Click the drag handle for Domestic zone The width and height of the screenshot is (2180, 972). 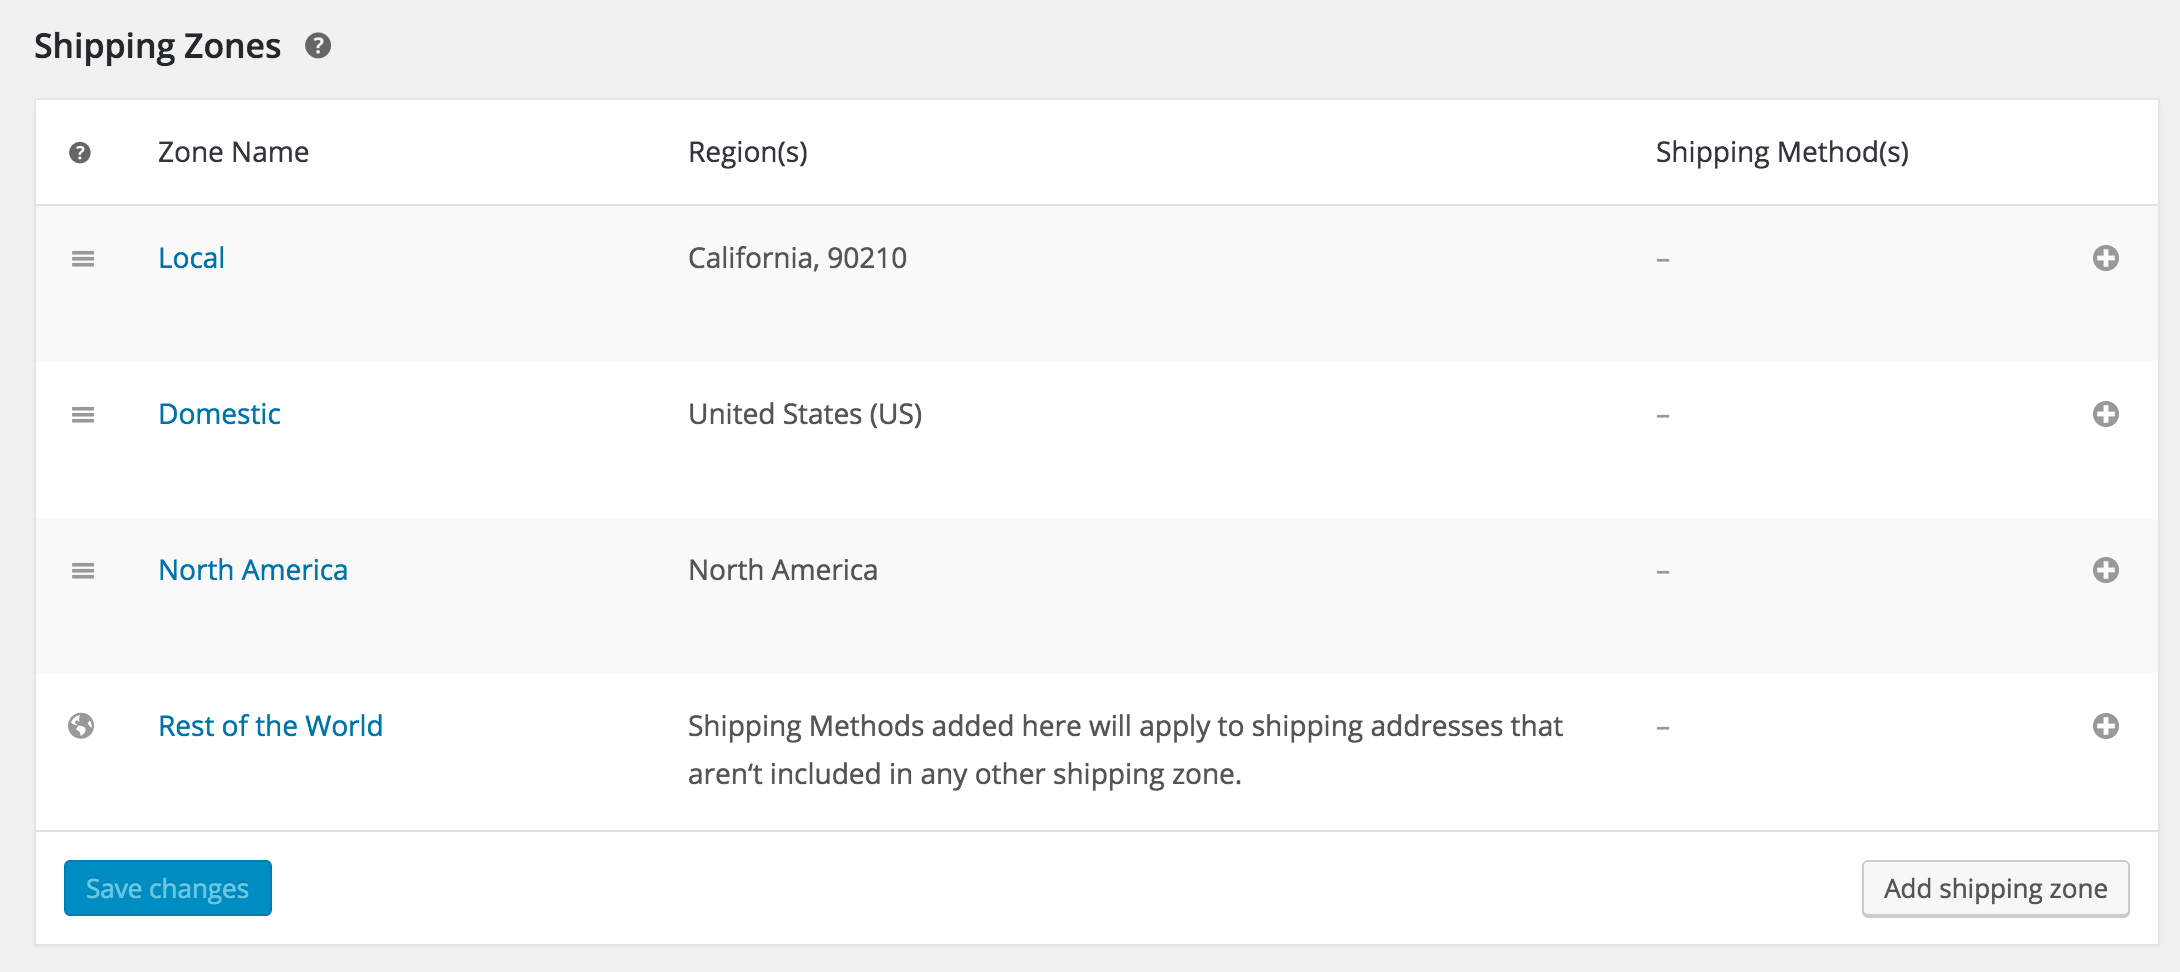point(83,415)
